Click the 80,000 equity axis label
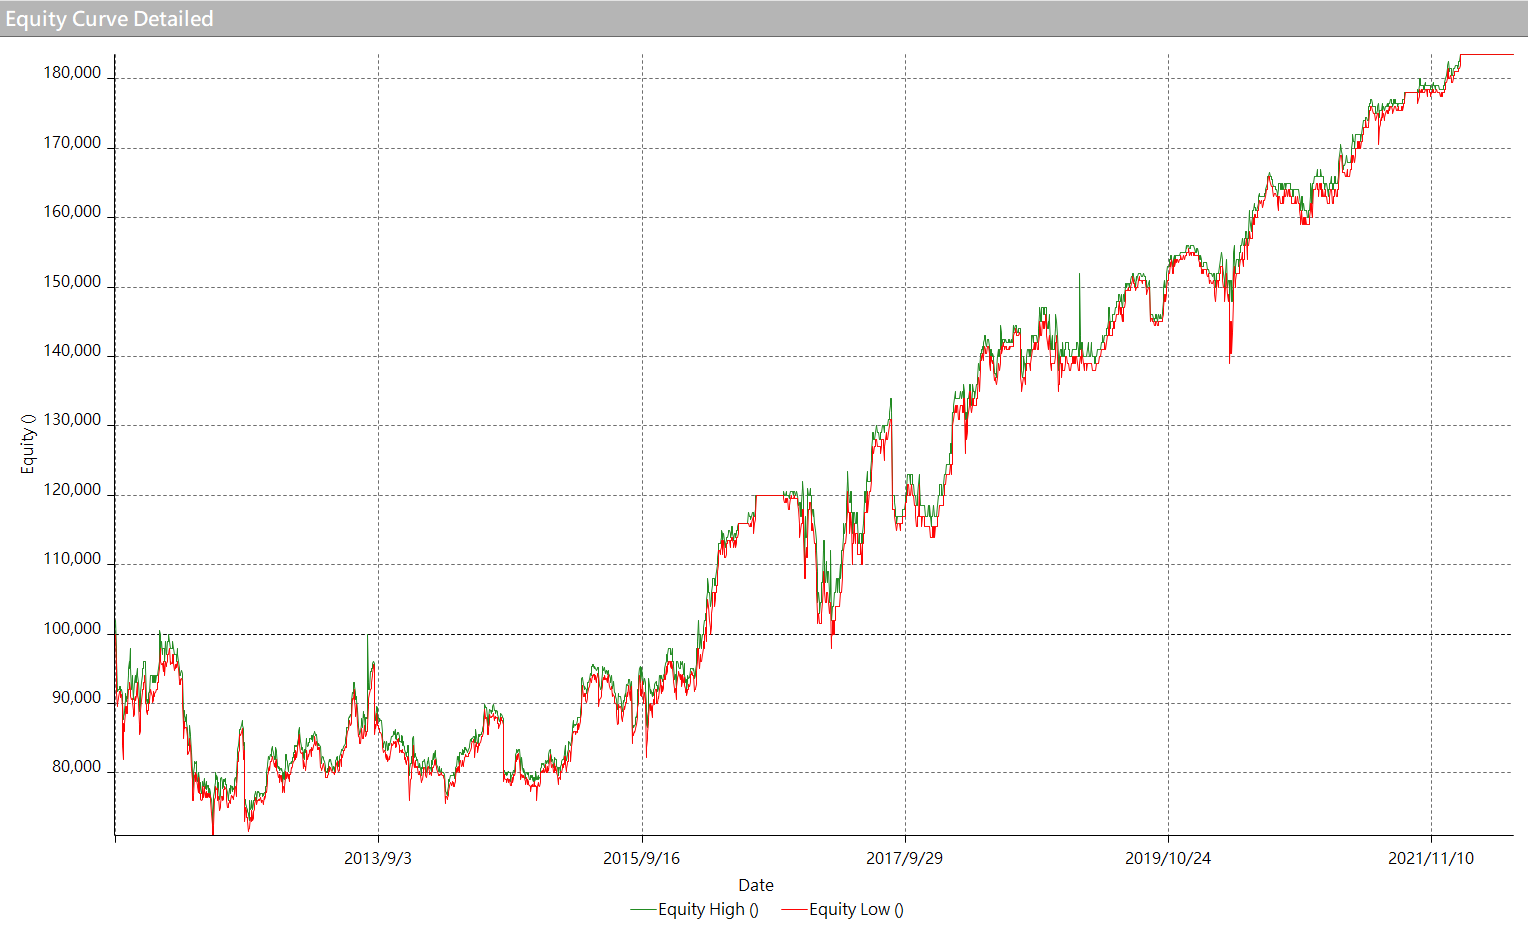This screenshot has width=1528, height=926. point(77,767)
